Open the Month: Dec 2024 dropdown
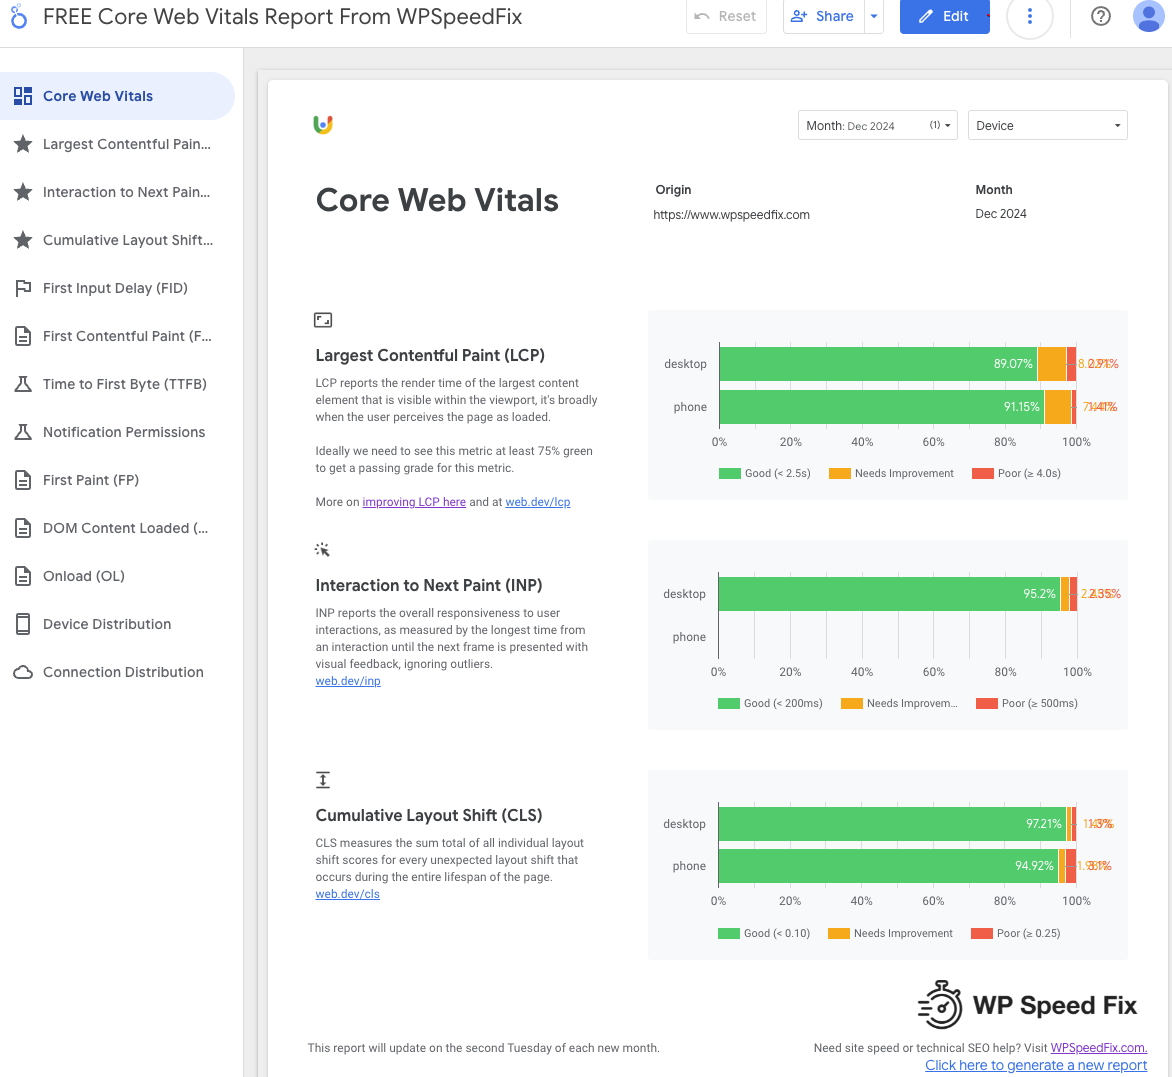The image size is (1172, 1077). pos(878,126)
